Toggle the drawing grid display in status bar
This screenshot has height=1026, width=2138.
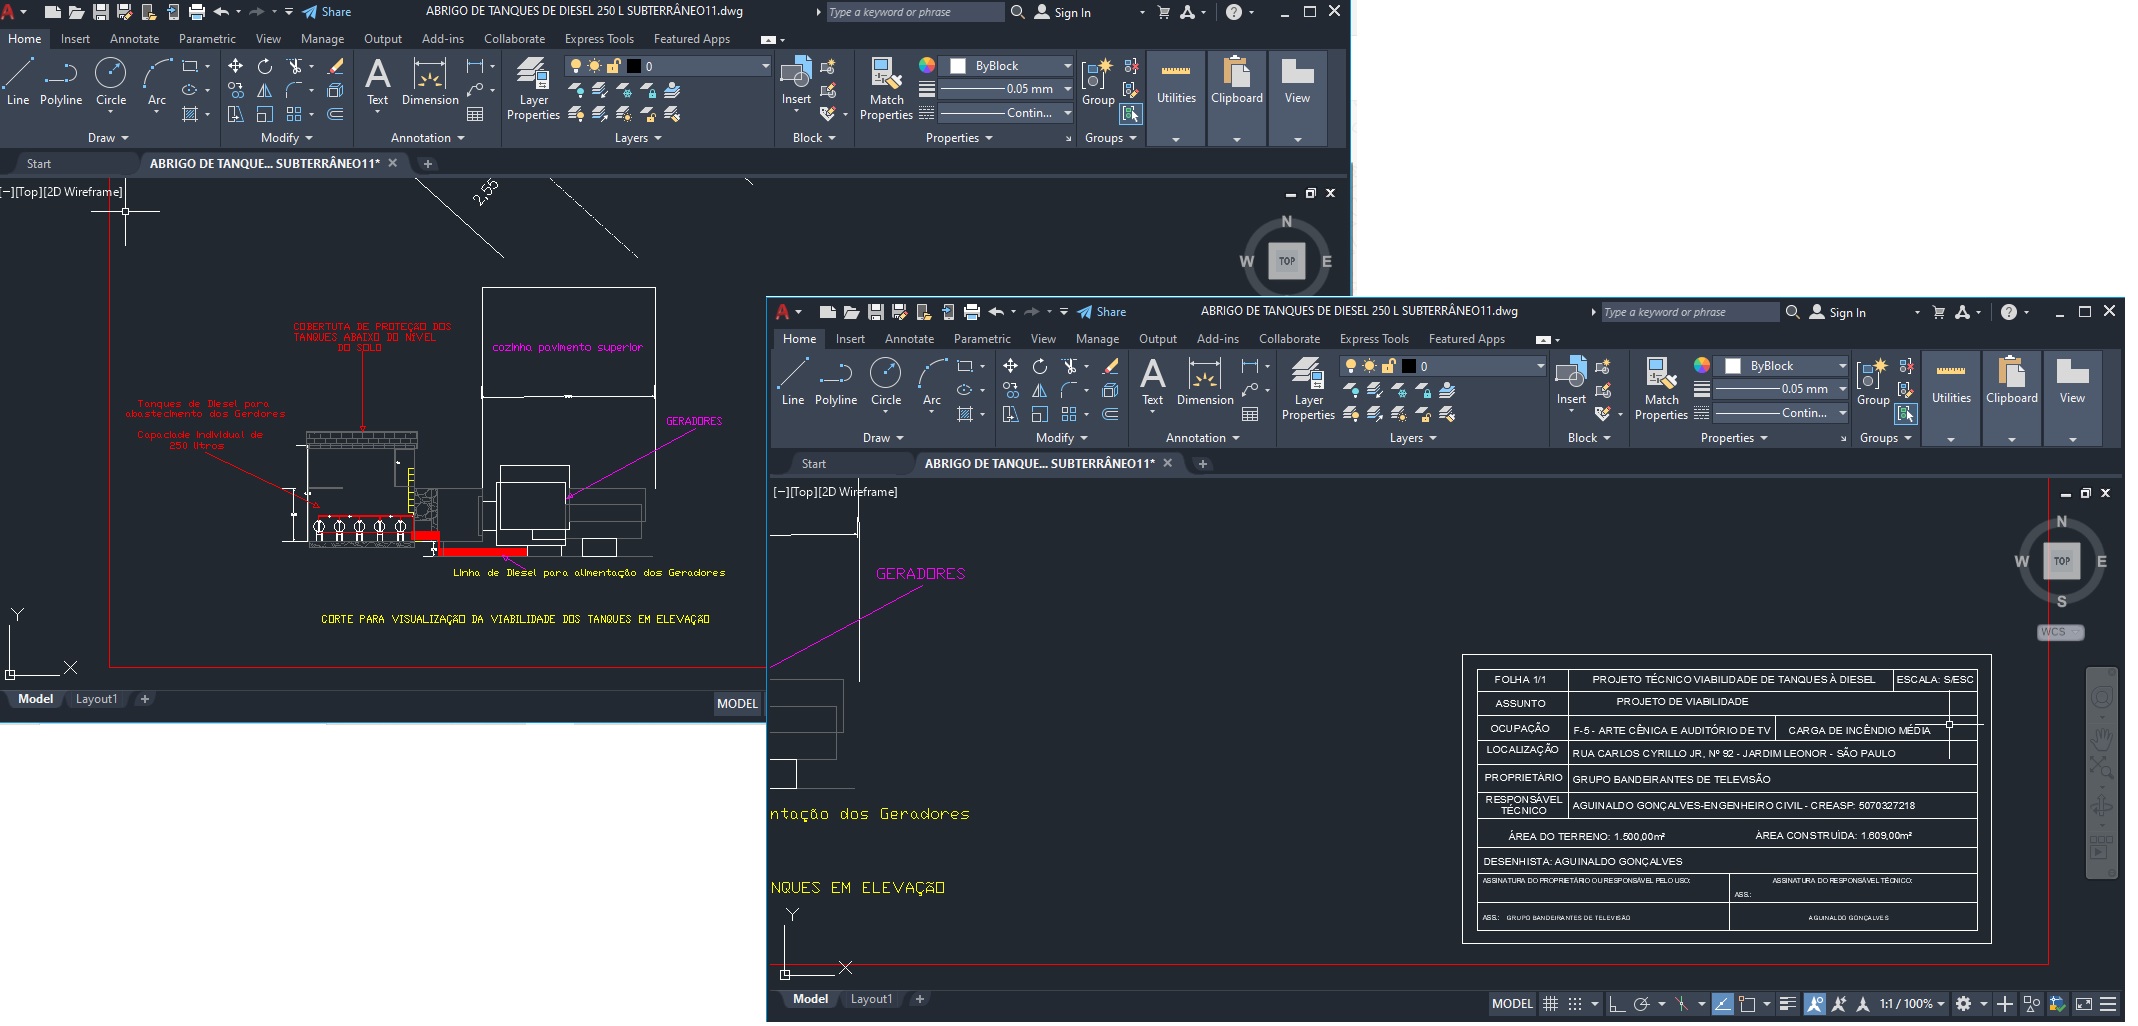pyautogui.click(x=1550, y=1004)
